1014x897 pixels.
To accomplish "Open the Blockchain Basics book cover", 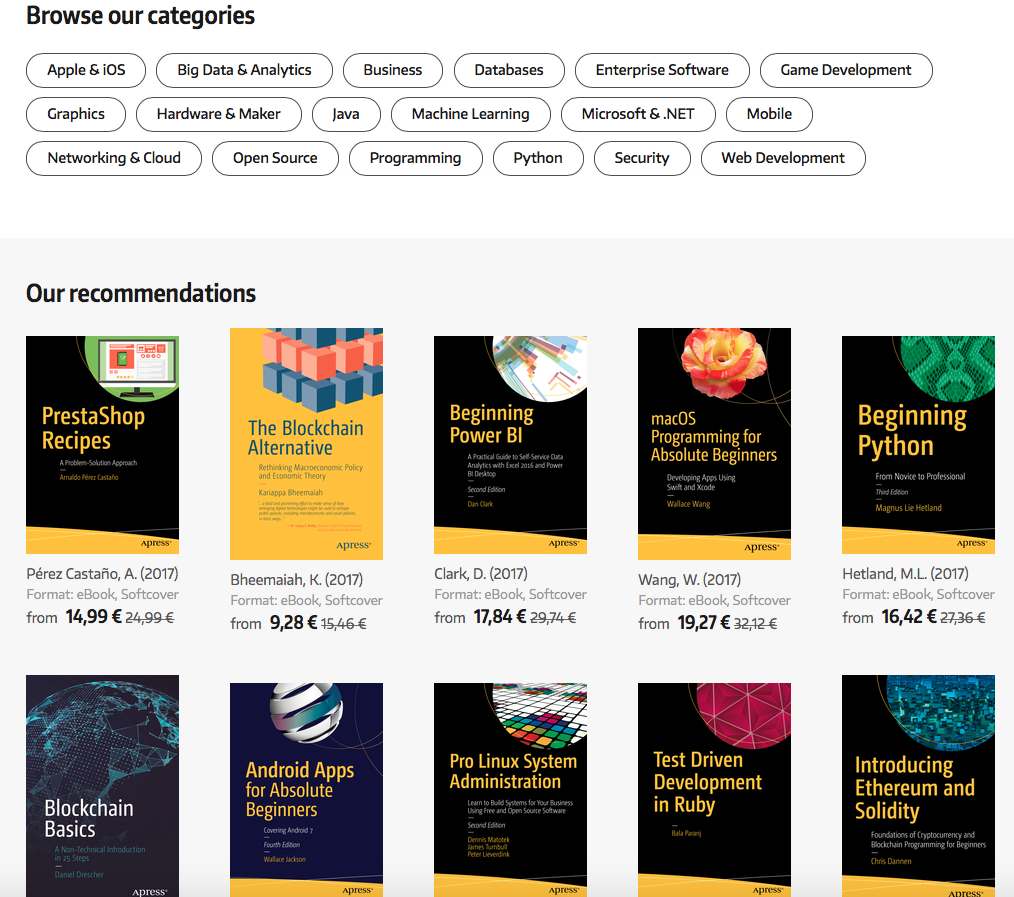I will click(x=102, y=785).
